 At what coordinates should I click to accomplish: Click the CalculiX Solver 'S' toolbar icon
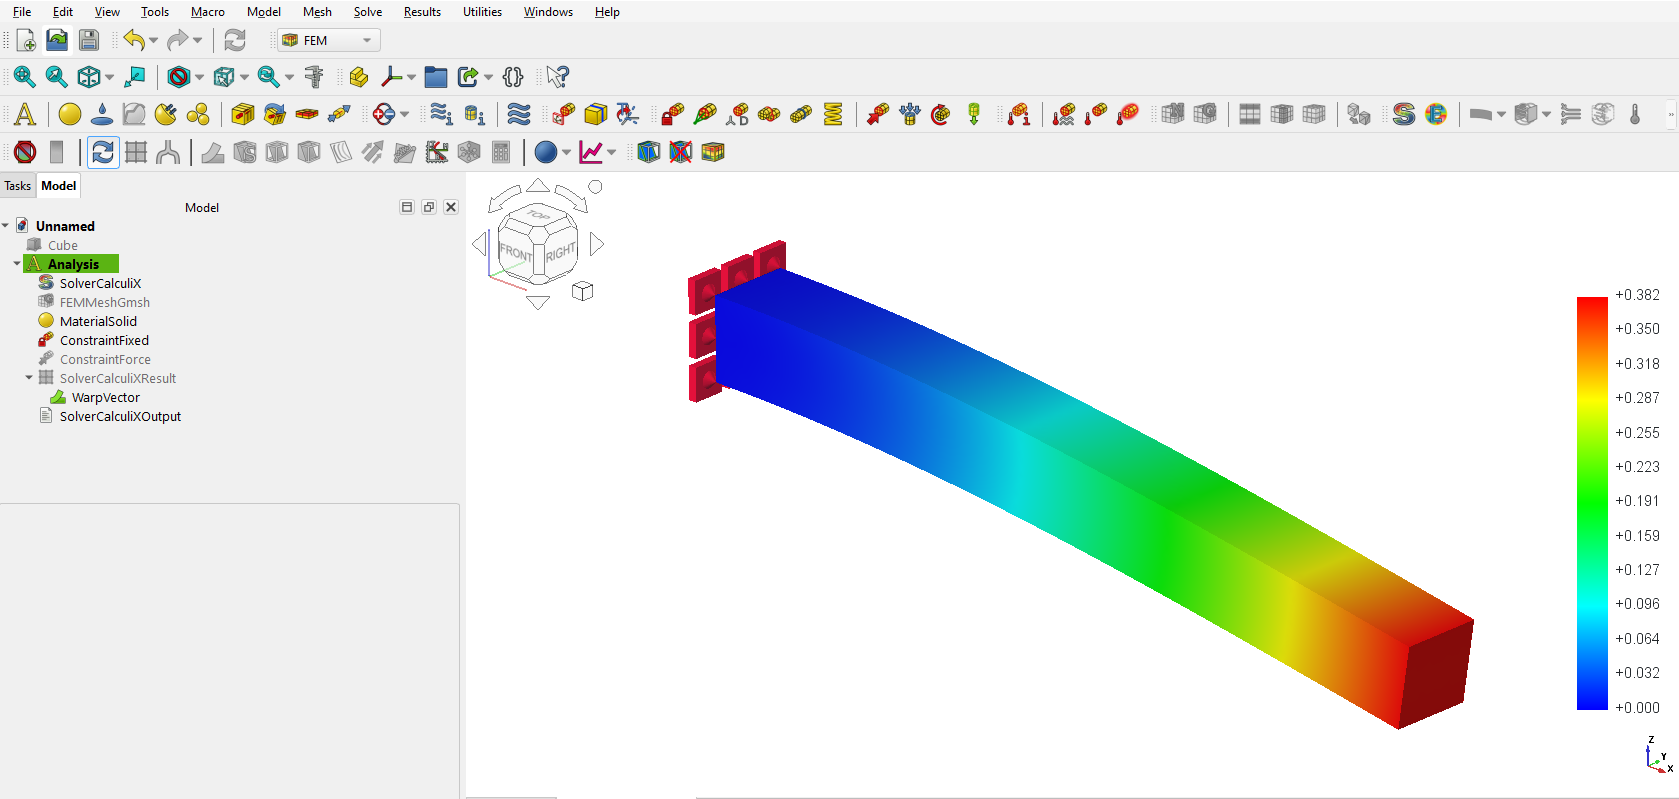(1403, 114)
